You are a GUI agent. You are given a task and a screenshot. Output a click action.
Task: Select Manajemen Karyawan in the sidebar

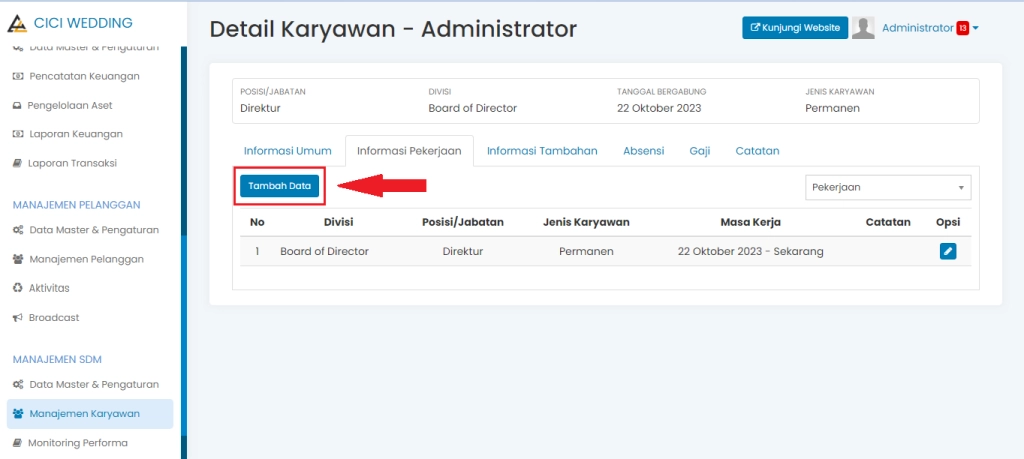85,413
